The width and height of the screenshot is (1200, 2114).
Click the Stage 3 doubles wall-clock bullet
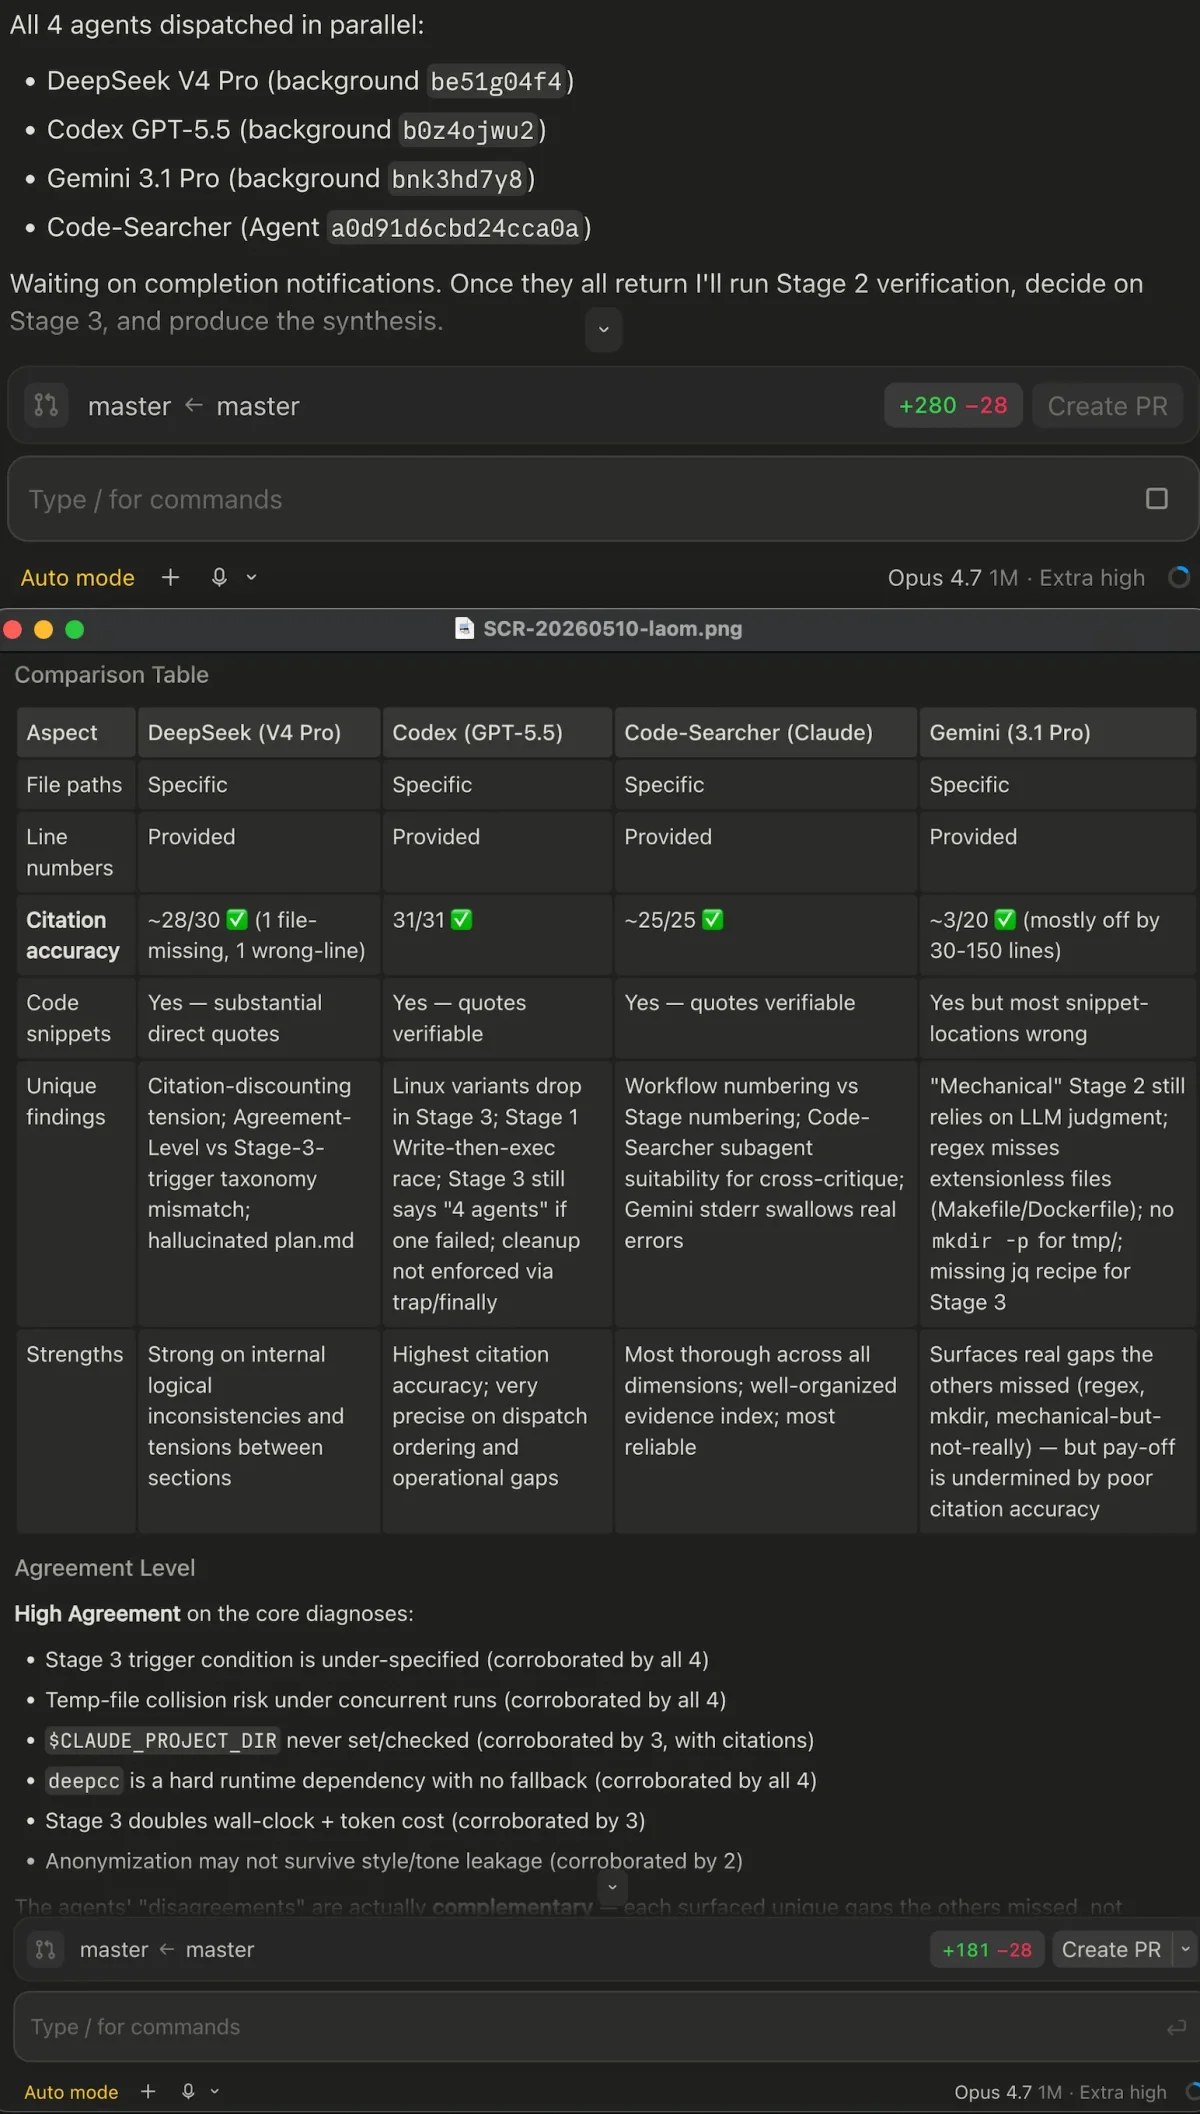pyautogui.click(x=345, y=1821)
